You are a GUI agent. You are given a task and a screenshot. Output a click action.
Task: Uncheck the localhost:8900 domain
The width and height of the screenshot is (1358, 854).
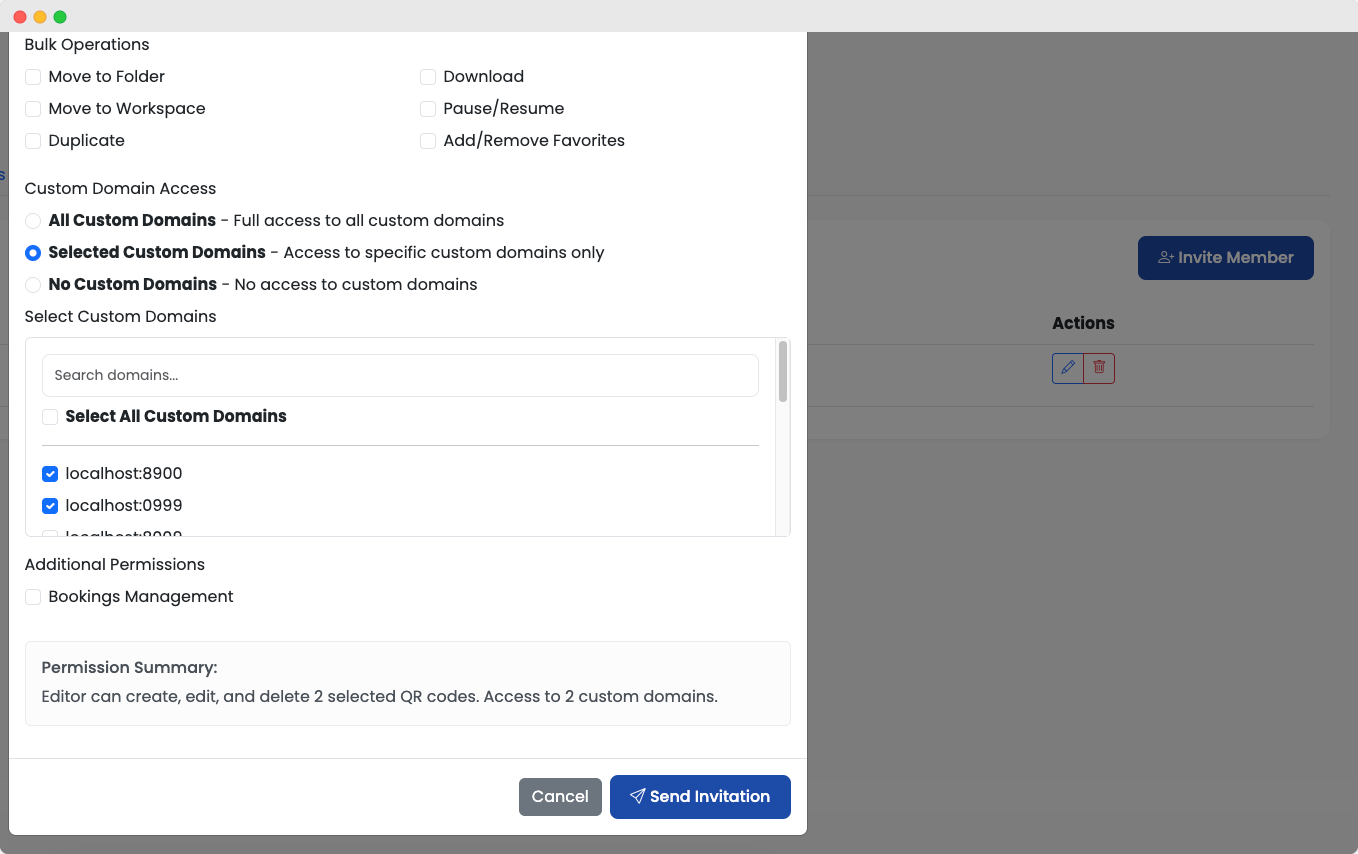[50, 474]
